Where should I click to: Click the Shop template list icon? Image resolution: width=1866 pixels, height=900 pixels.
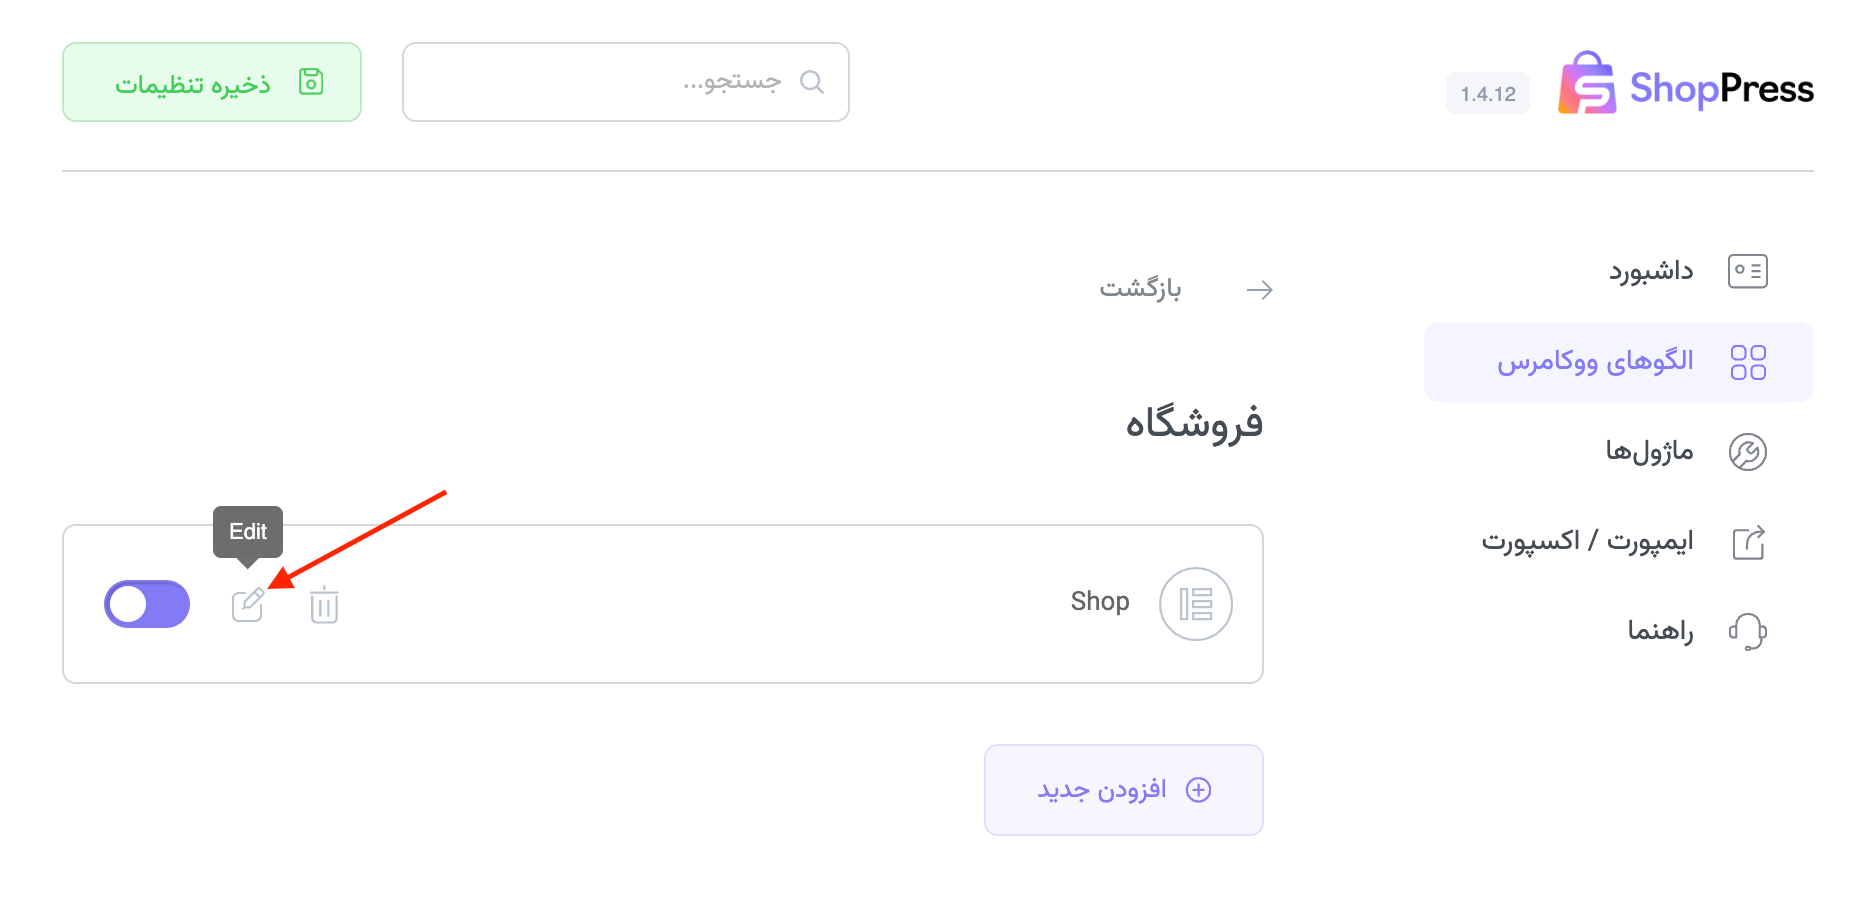tap(1195, 604)
